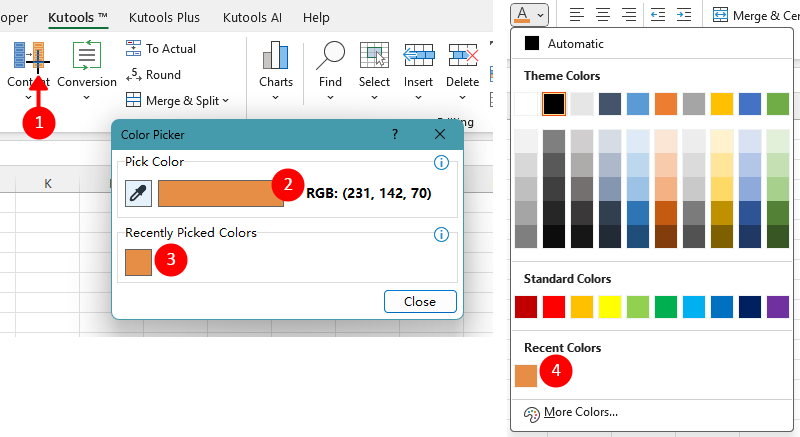800x437 pixels.
Task: Open the Help tab
Action: coord(316,17)
